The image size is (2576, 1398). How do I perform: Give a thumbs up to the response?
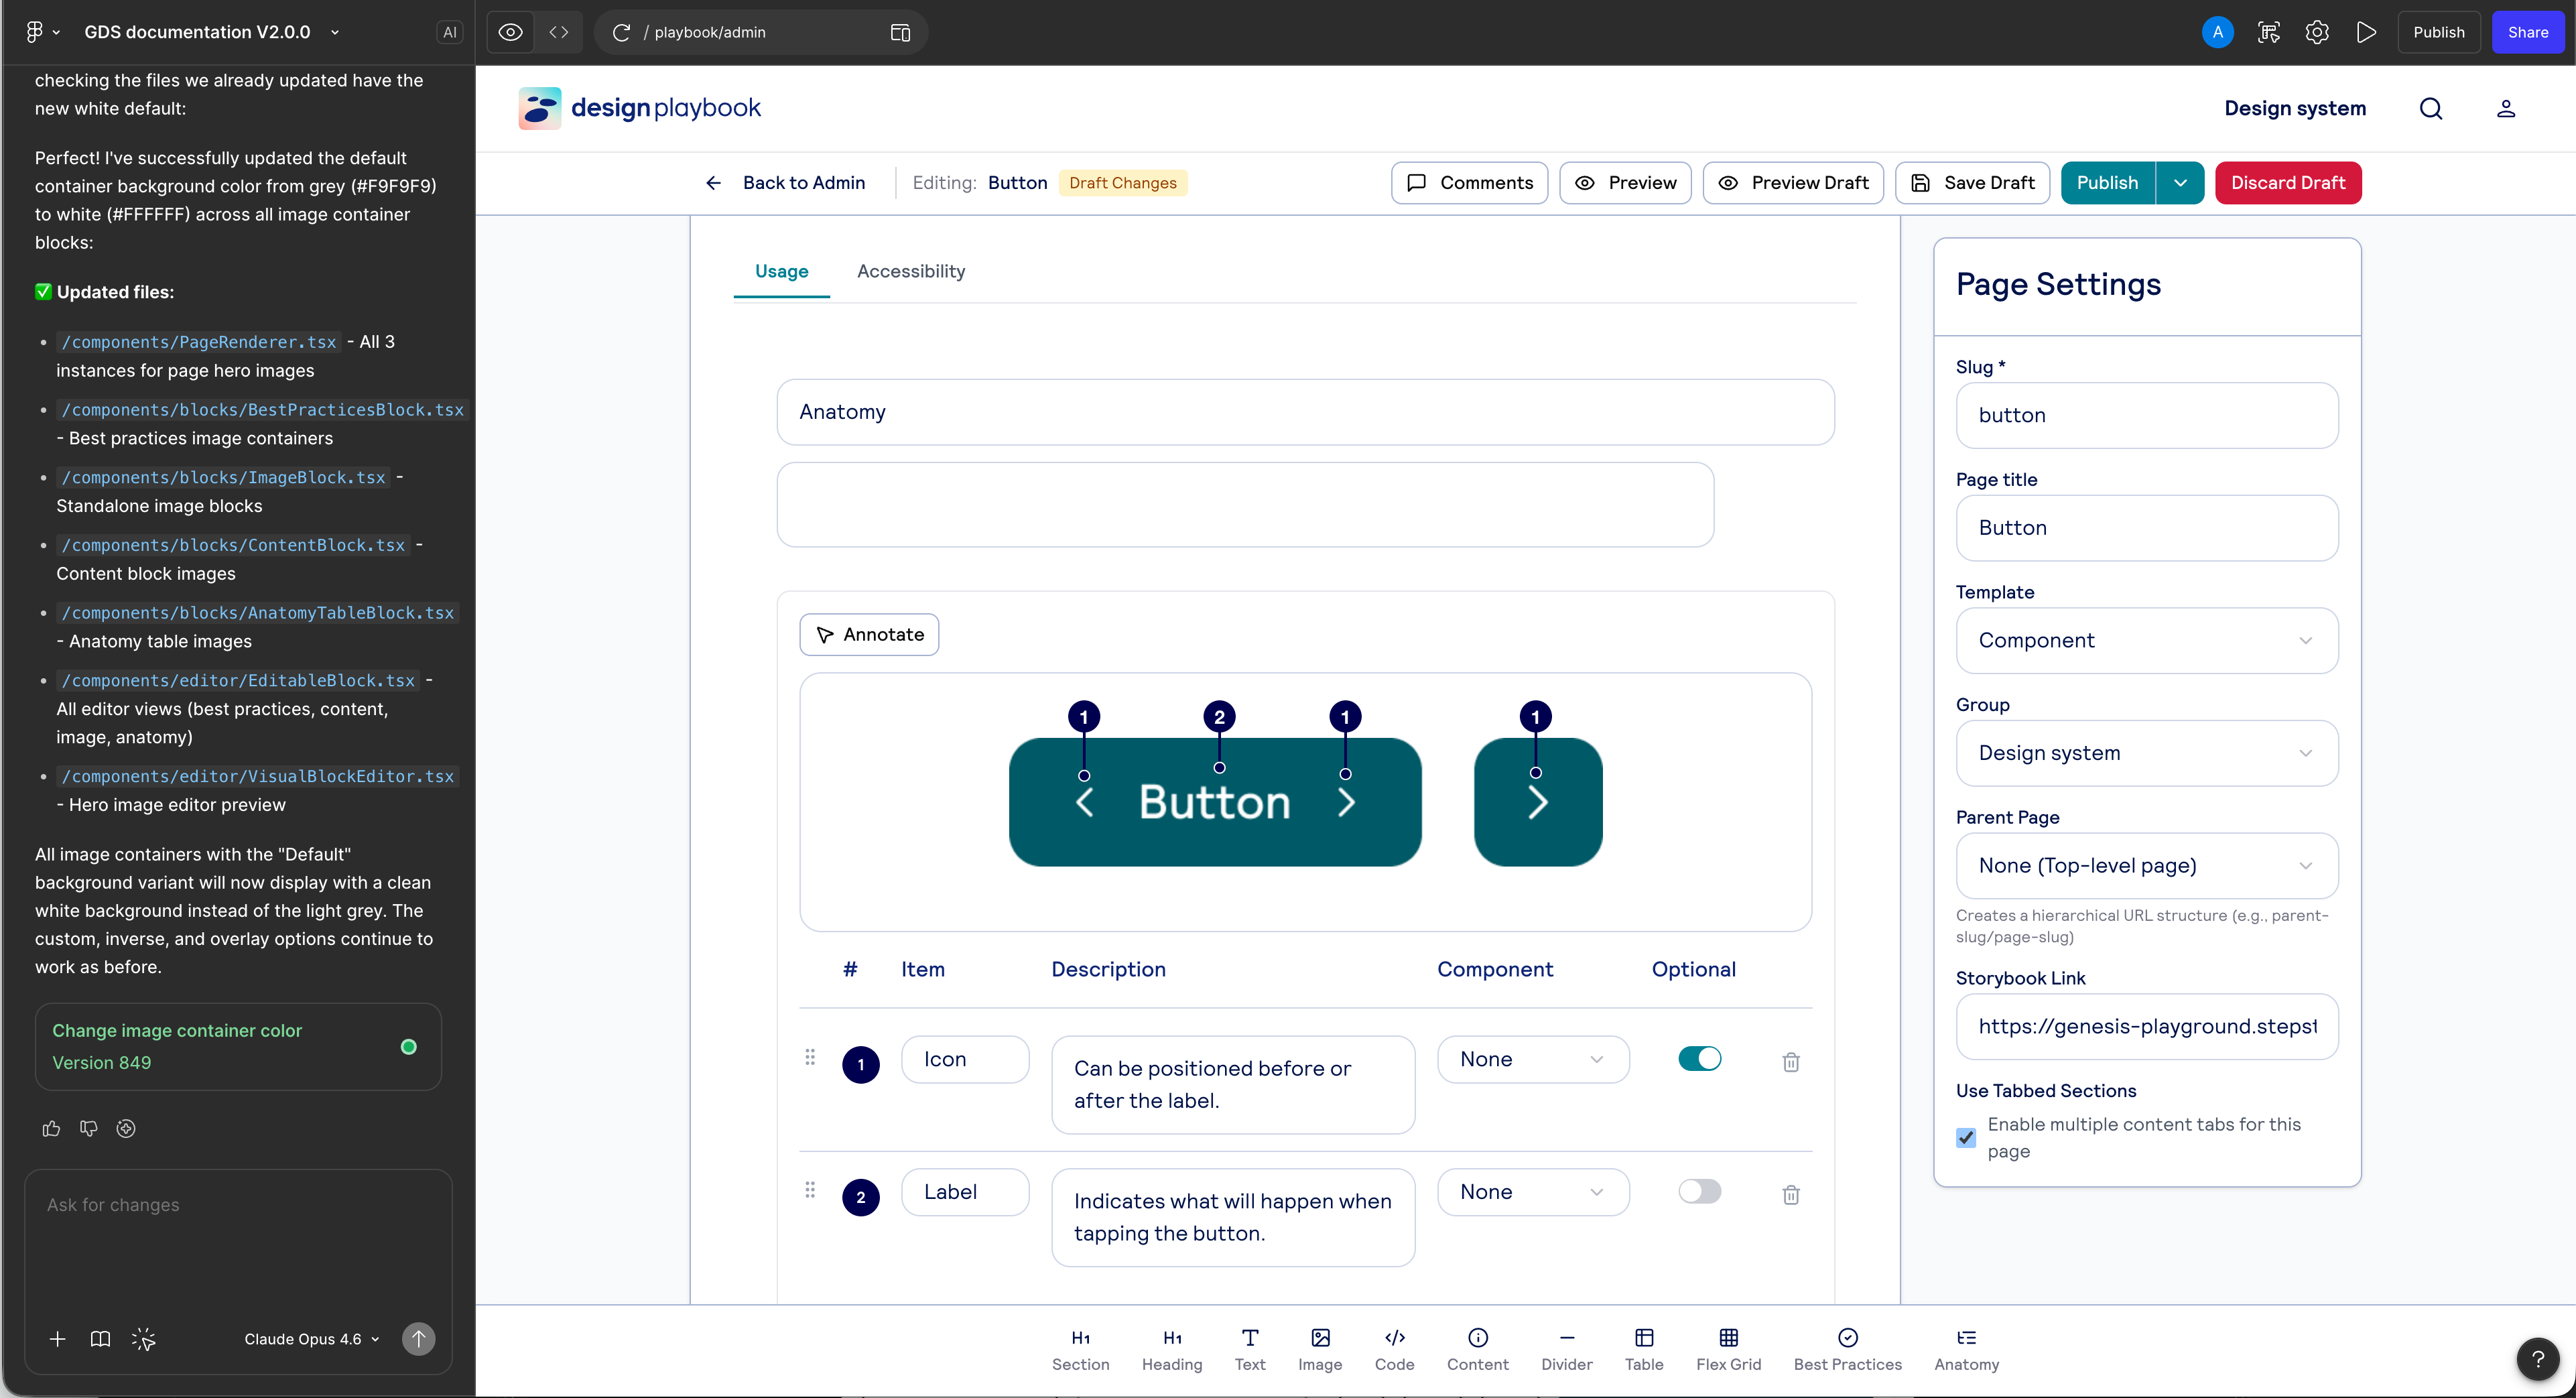(x=51, y=1129)
